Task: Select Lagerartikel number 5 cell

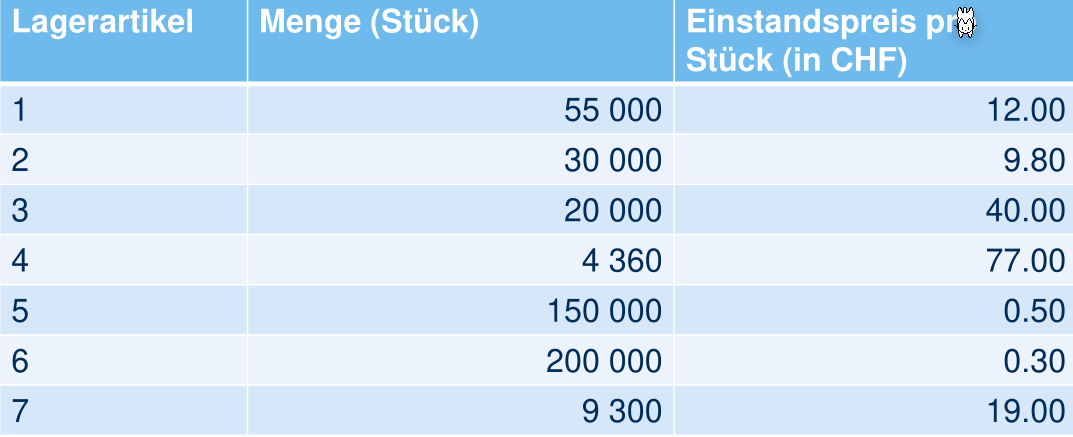Action: (x=20, y=310)
